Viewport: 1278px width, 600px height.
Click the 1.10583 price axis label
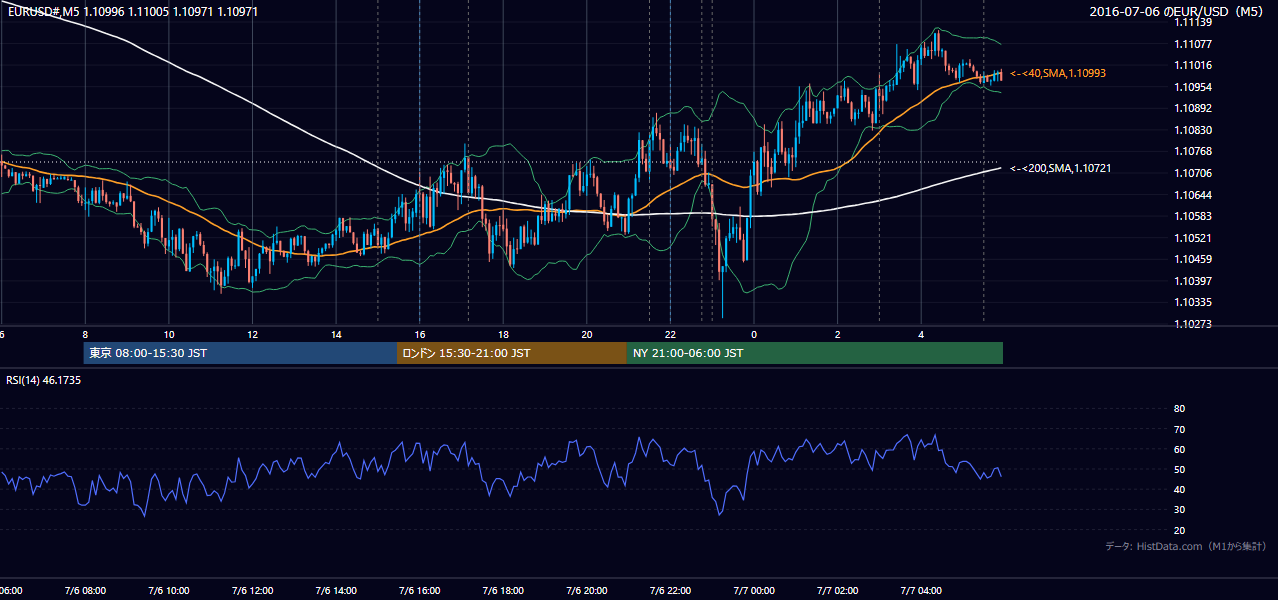click(1194, 216)
